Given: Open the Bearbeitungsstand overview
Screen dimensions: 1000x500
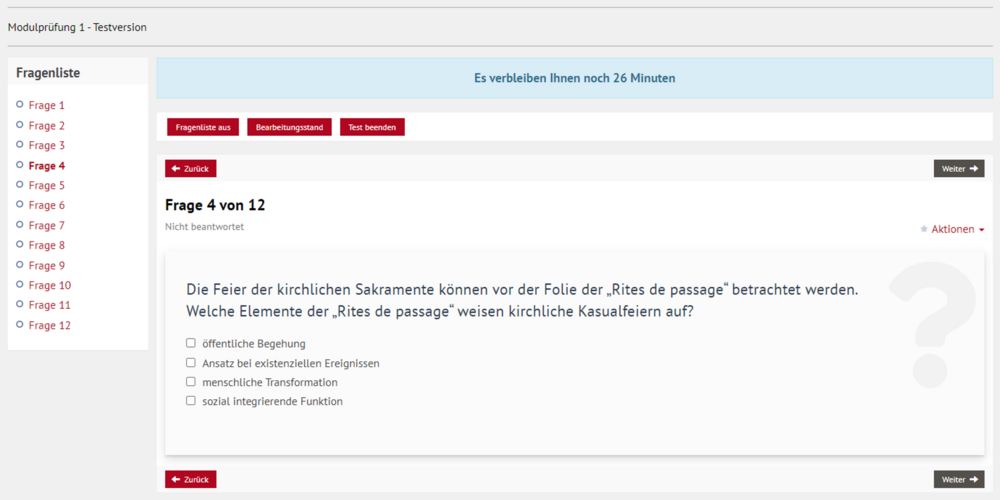Looking at the screenshot, I should point(289,127).
